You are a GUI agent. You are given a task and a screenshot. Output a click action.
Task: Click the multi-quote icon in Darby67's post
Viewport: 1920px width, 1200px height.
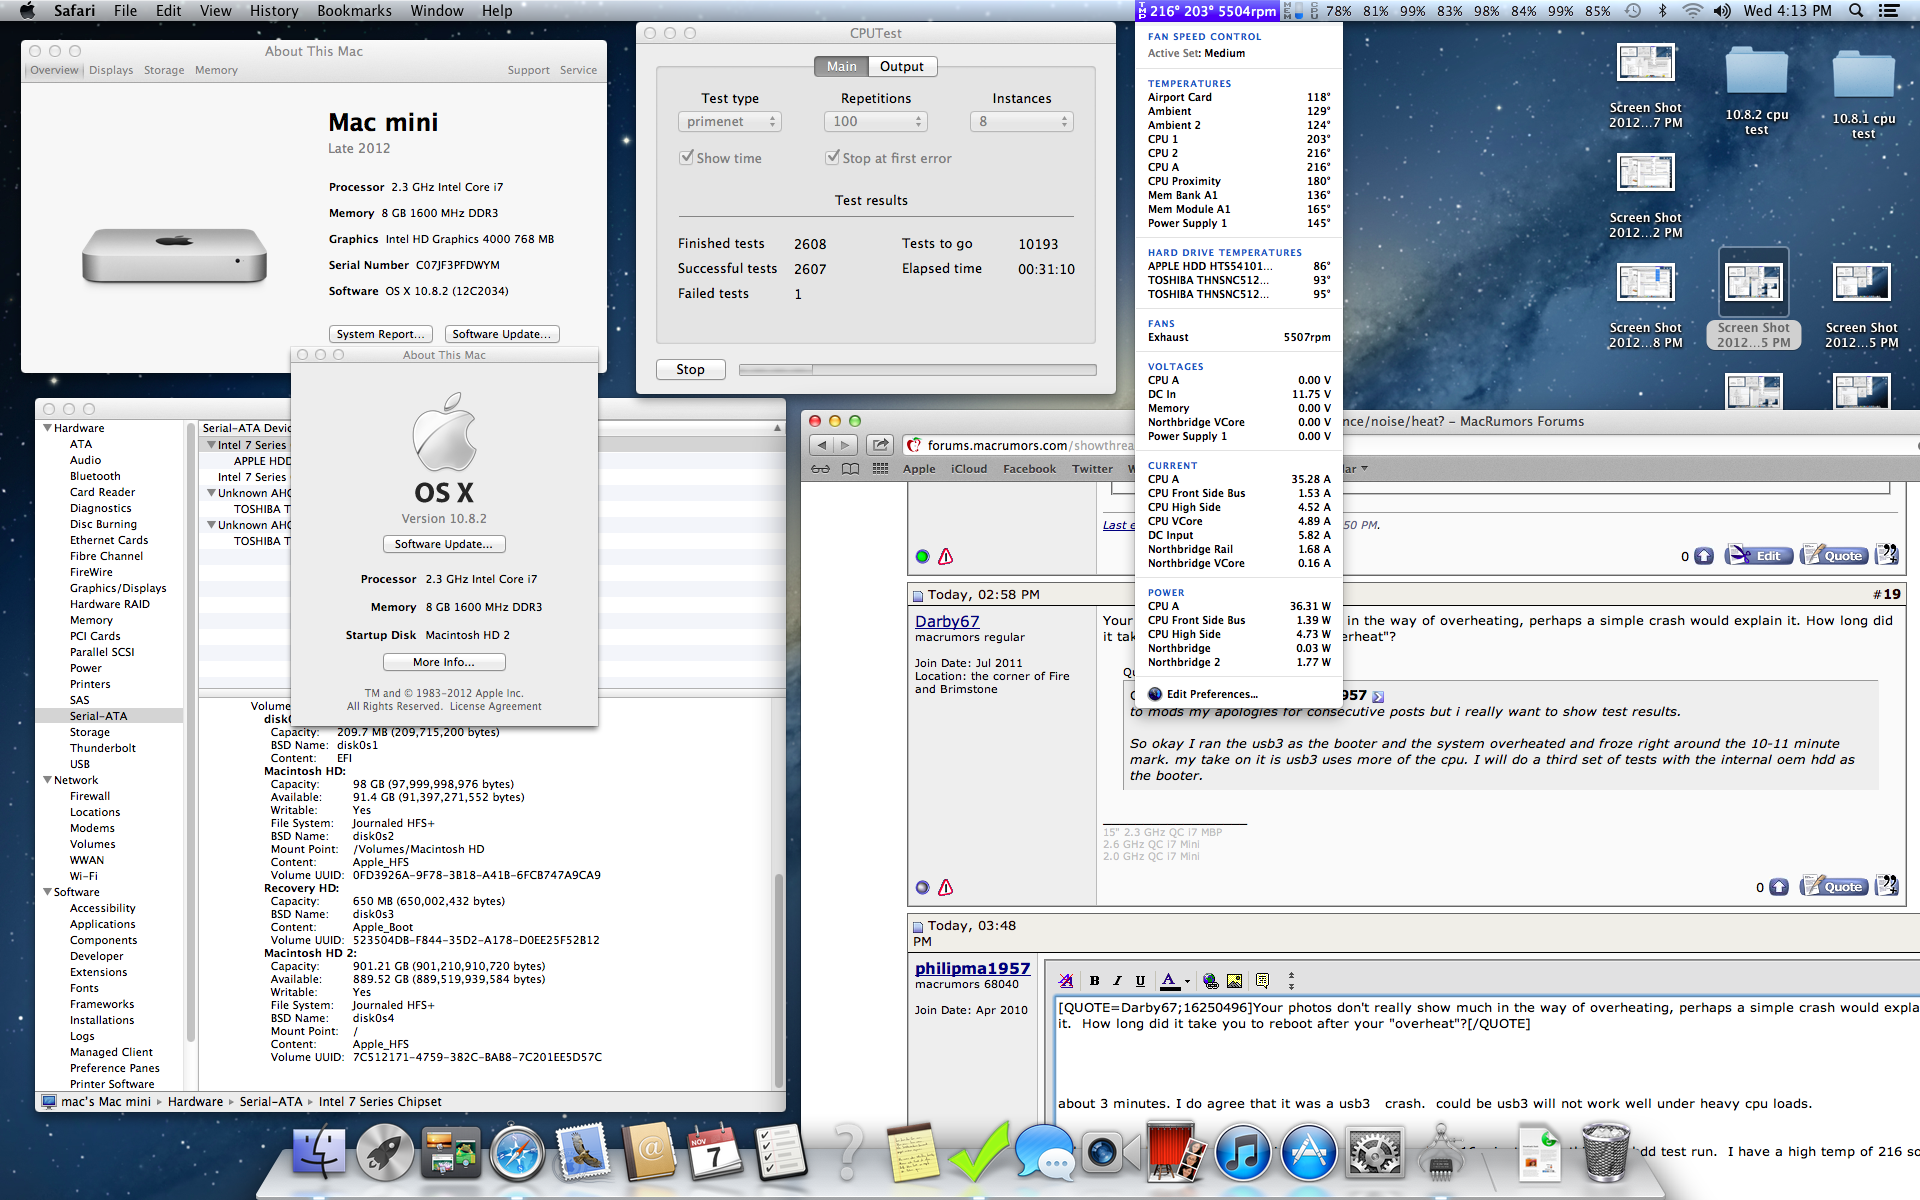tap(1886, 886)
